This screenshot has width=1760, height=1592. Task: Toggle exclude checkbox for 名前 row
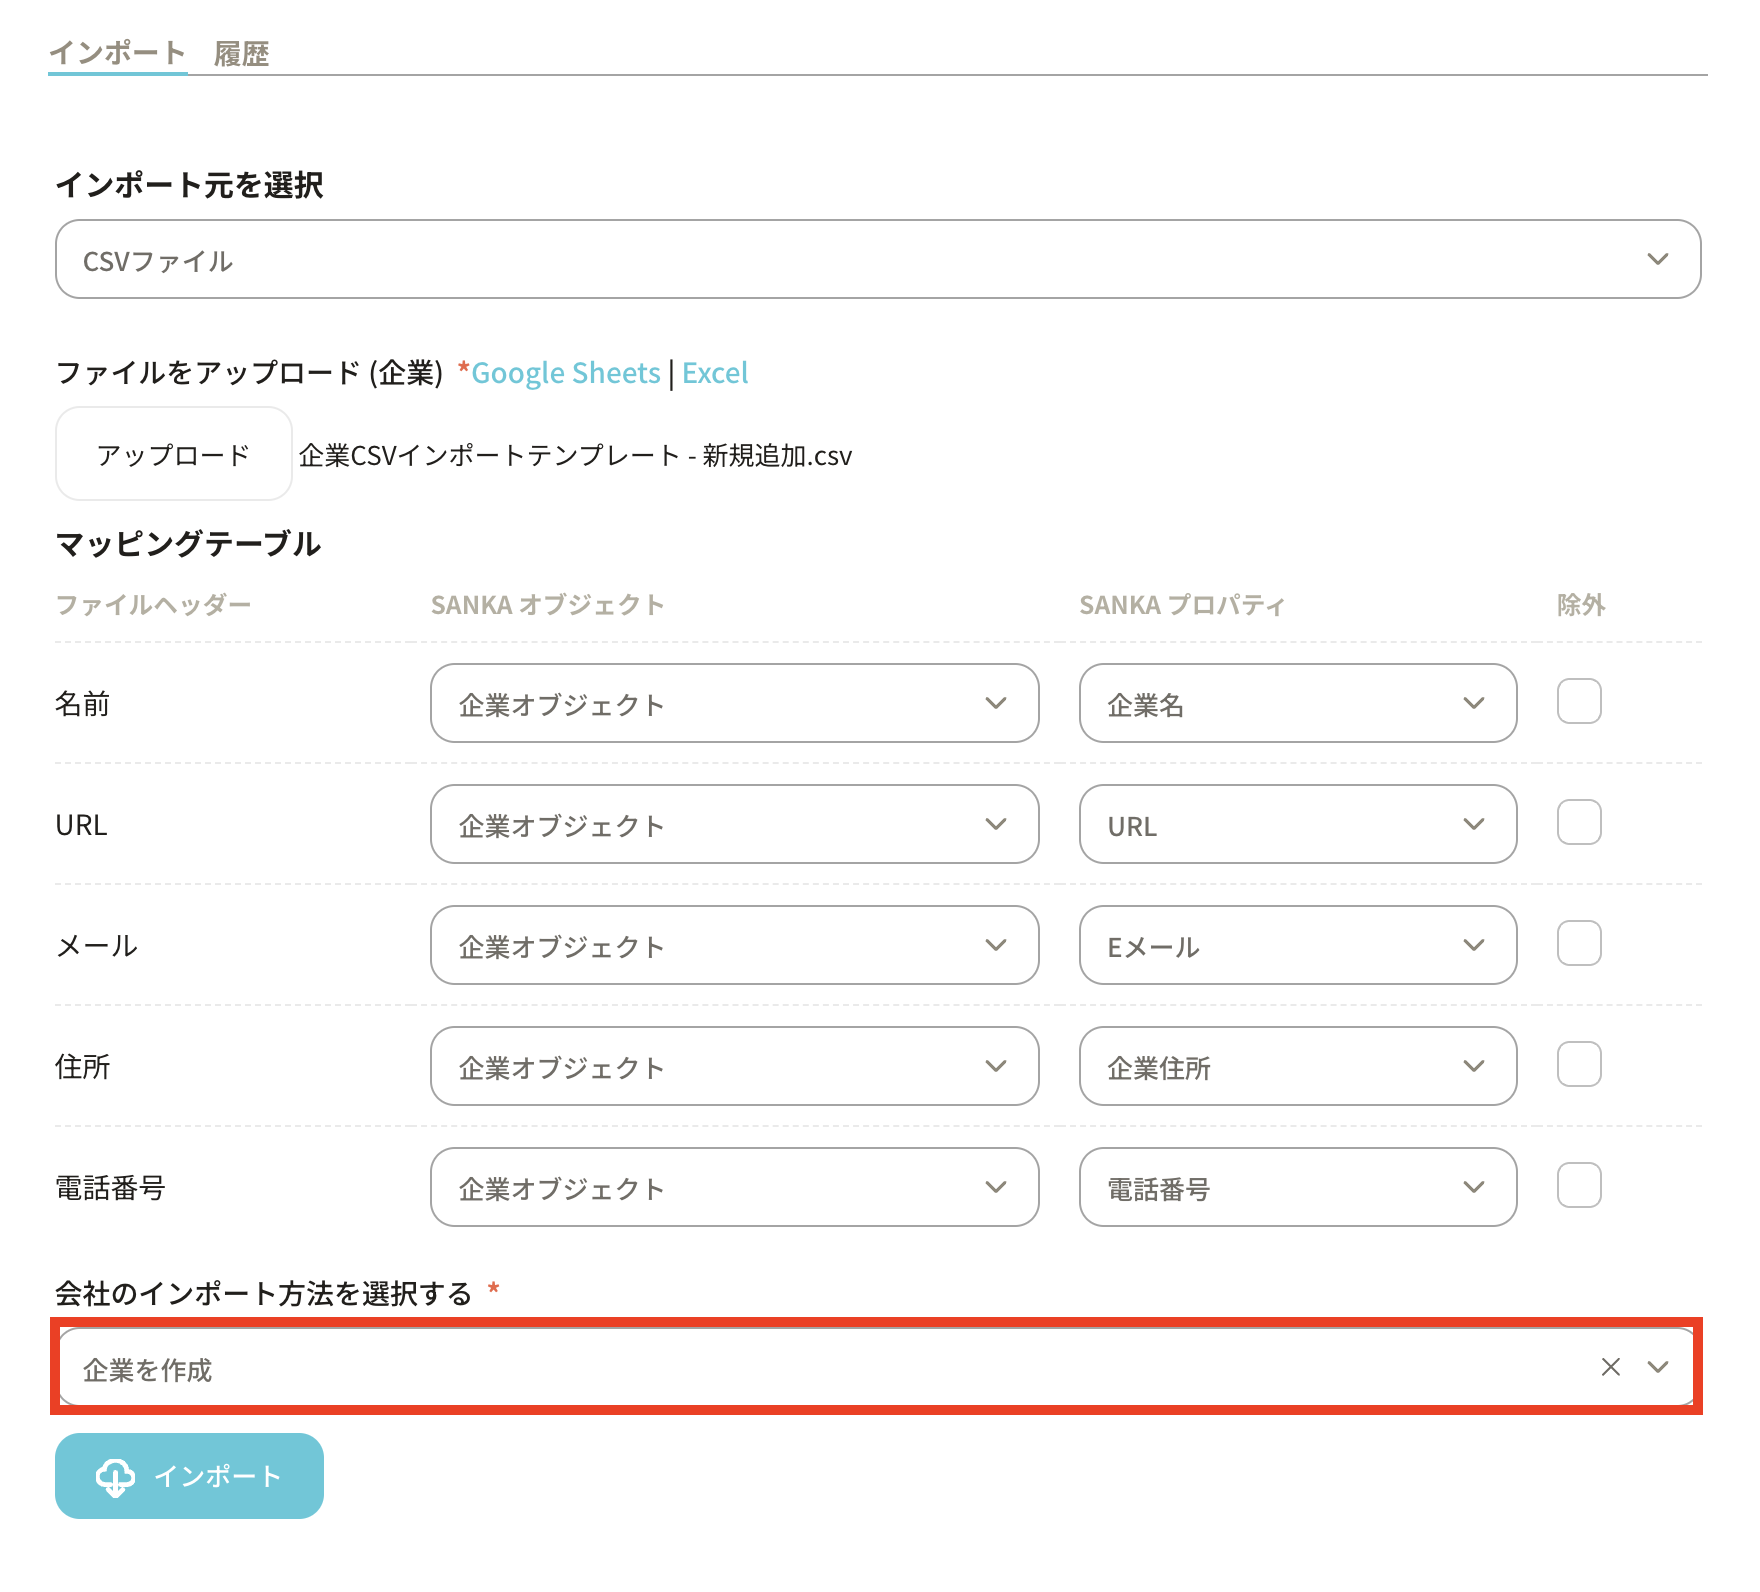1579,702
